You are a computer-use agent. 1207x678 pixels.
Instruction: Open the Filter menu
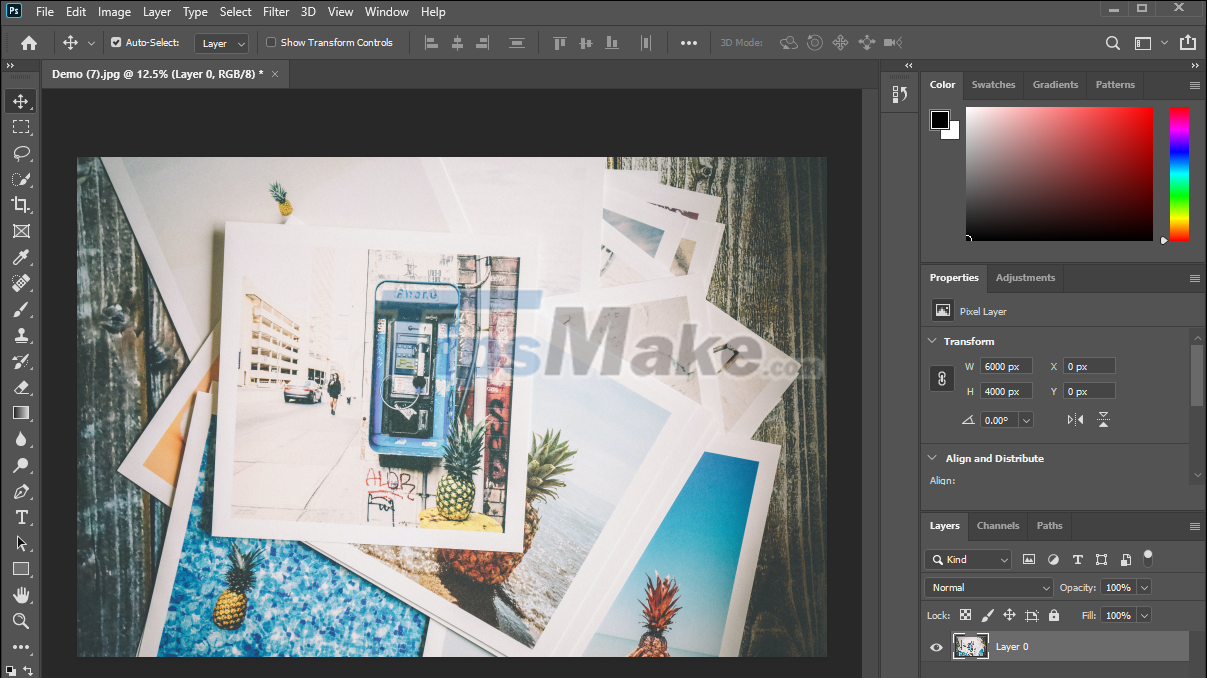click(276, 12)
